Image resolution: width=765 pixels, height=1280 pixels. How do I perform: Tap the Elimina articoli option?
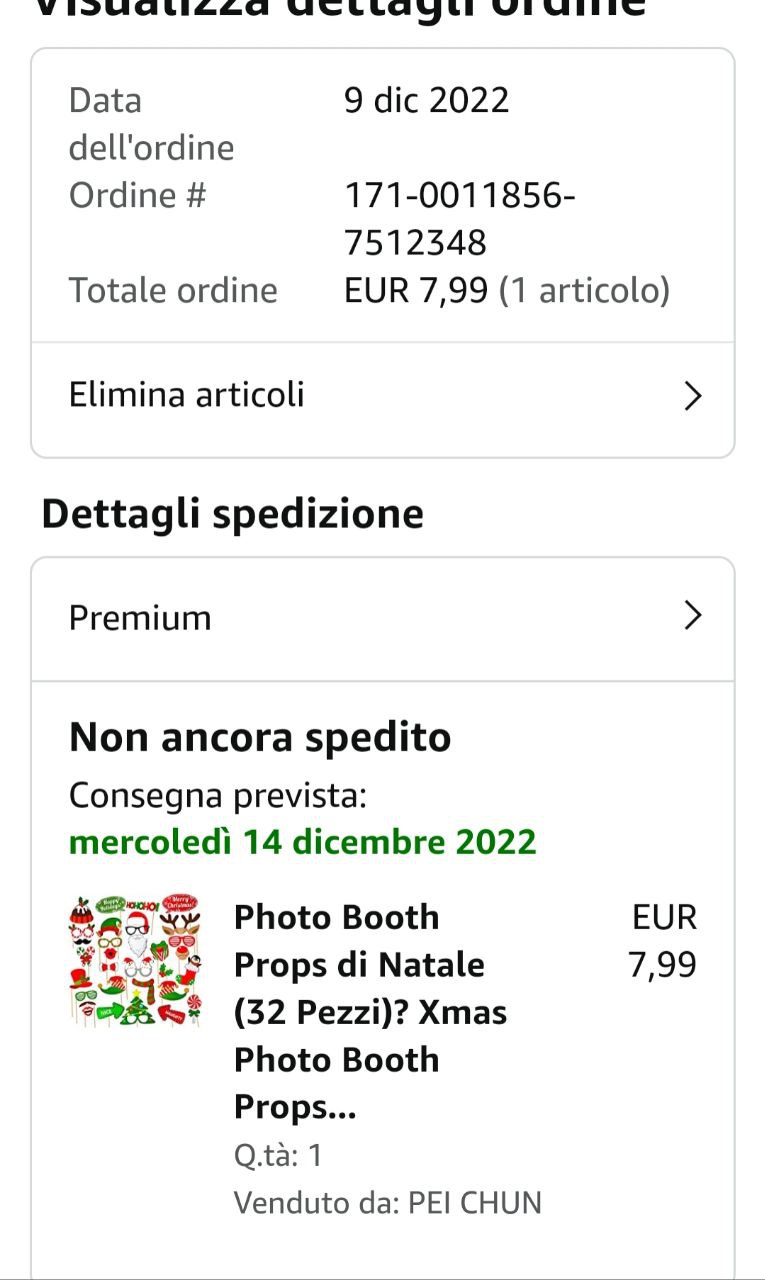tap(186, 395)
